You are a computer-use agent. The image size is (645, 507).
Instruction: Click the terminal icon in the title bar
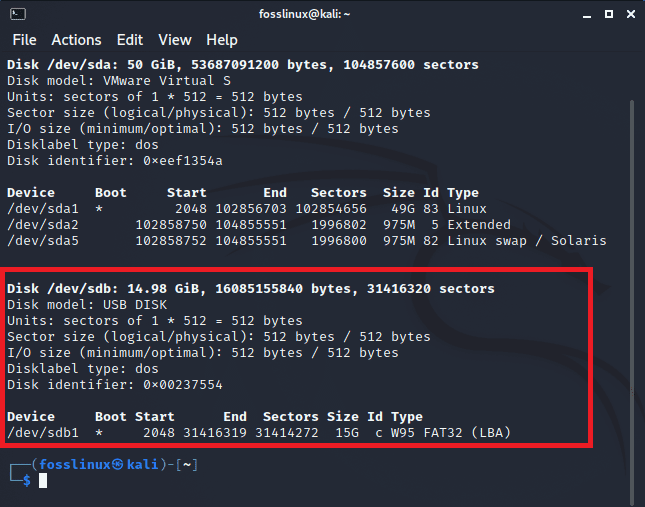point(18,14)
